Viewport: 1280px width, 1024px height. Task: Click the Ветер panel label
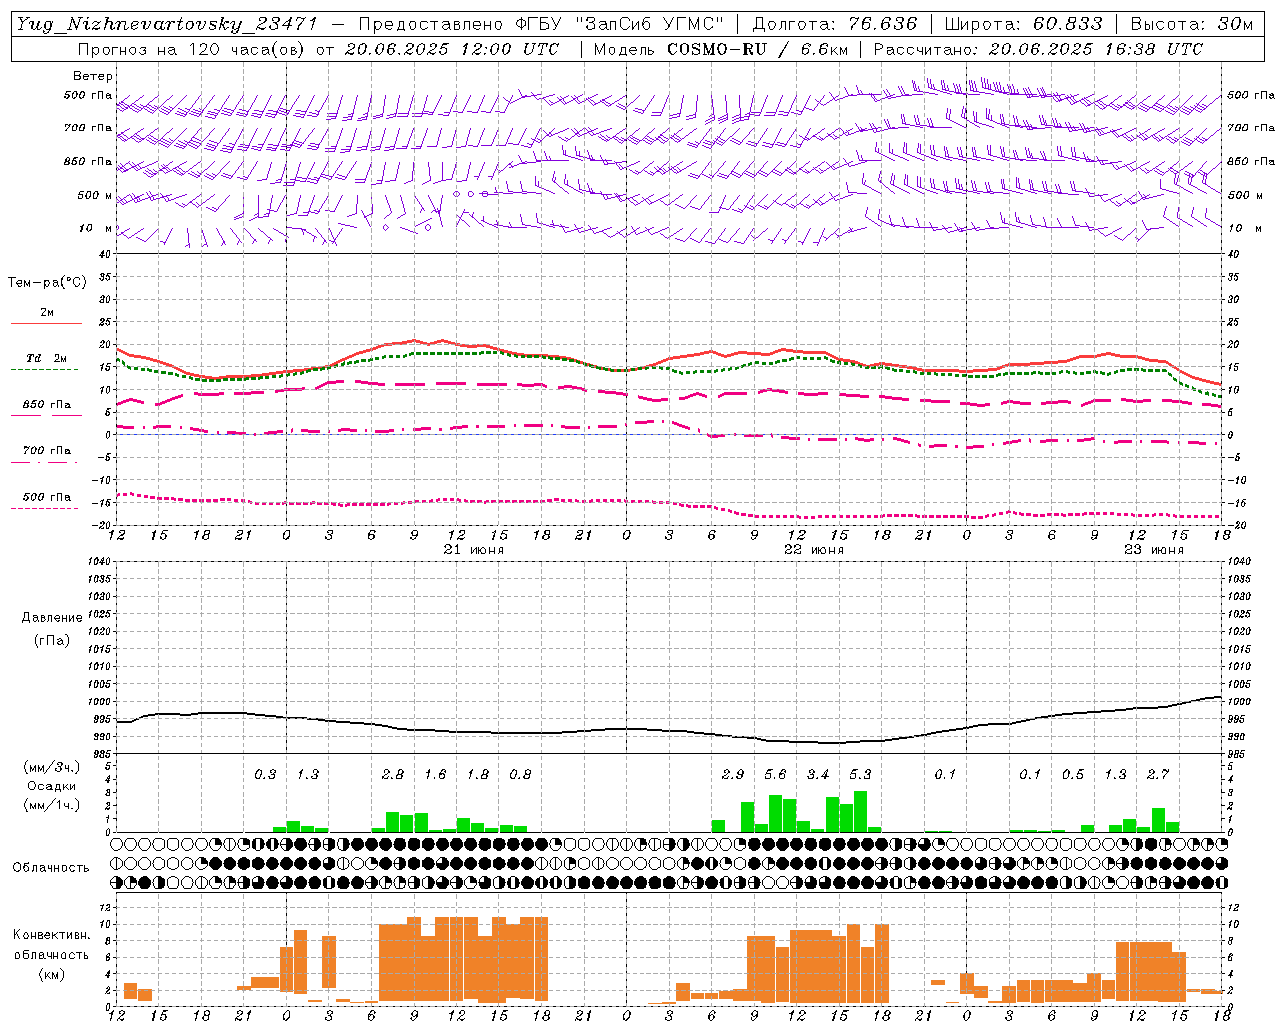click(x=93, y=76)
